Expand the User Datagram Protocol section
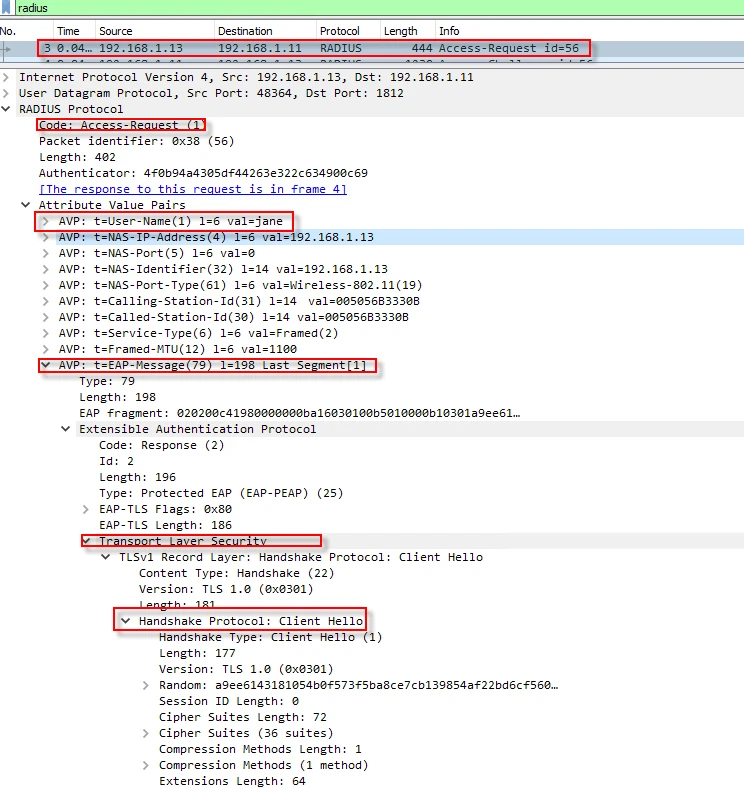Viewport: 744px width, 788px height. [x=8, y=93]
